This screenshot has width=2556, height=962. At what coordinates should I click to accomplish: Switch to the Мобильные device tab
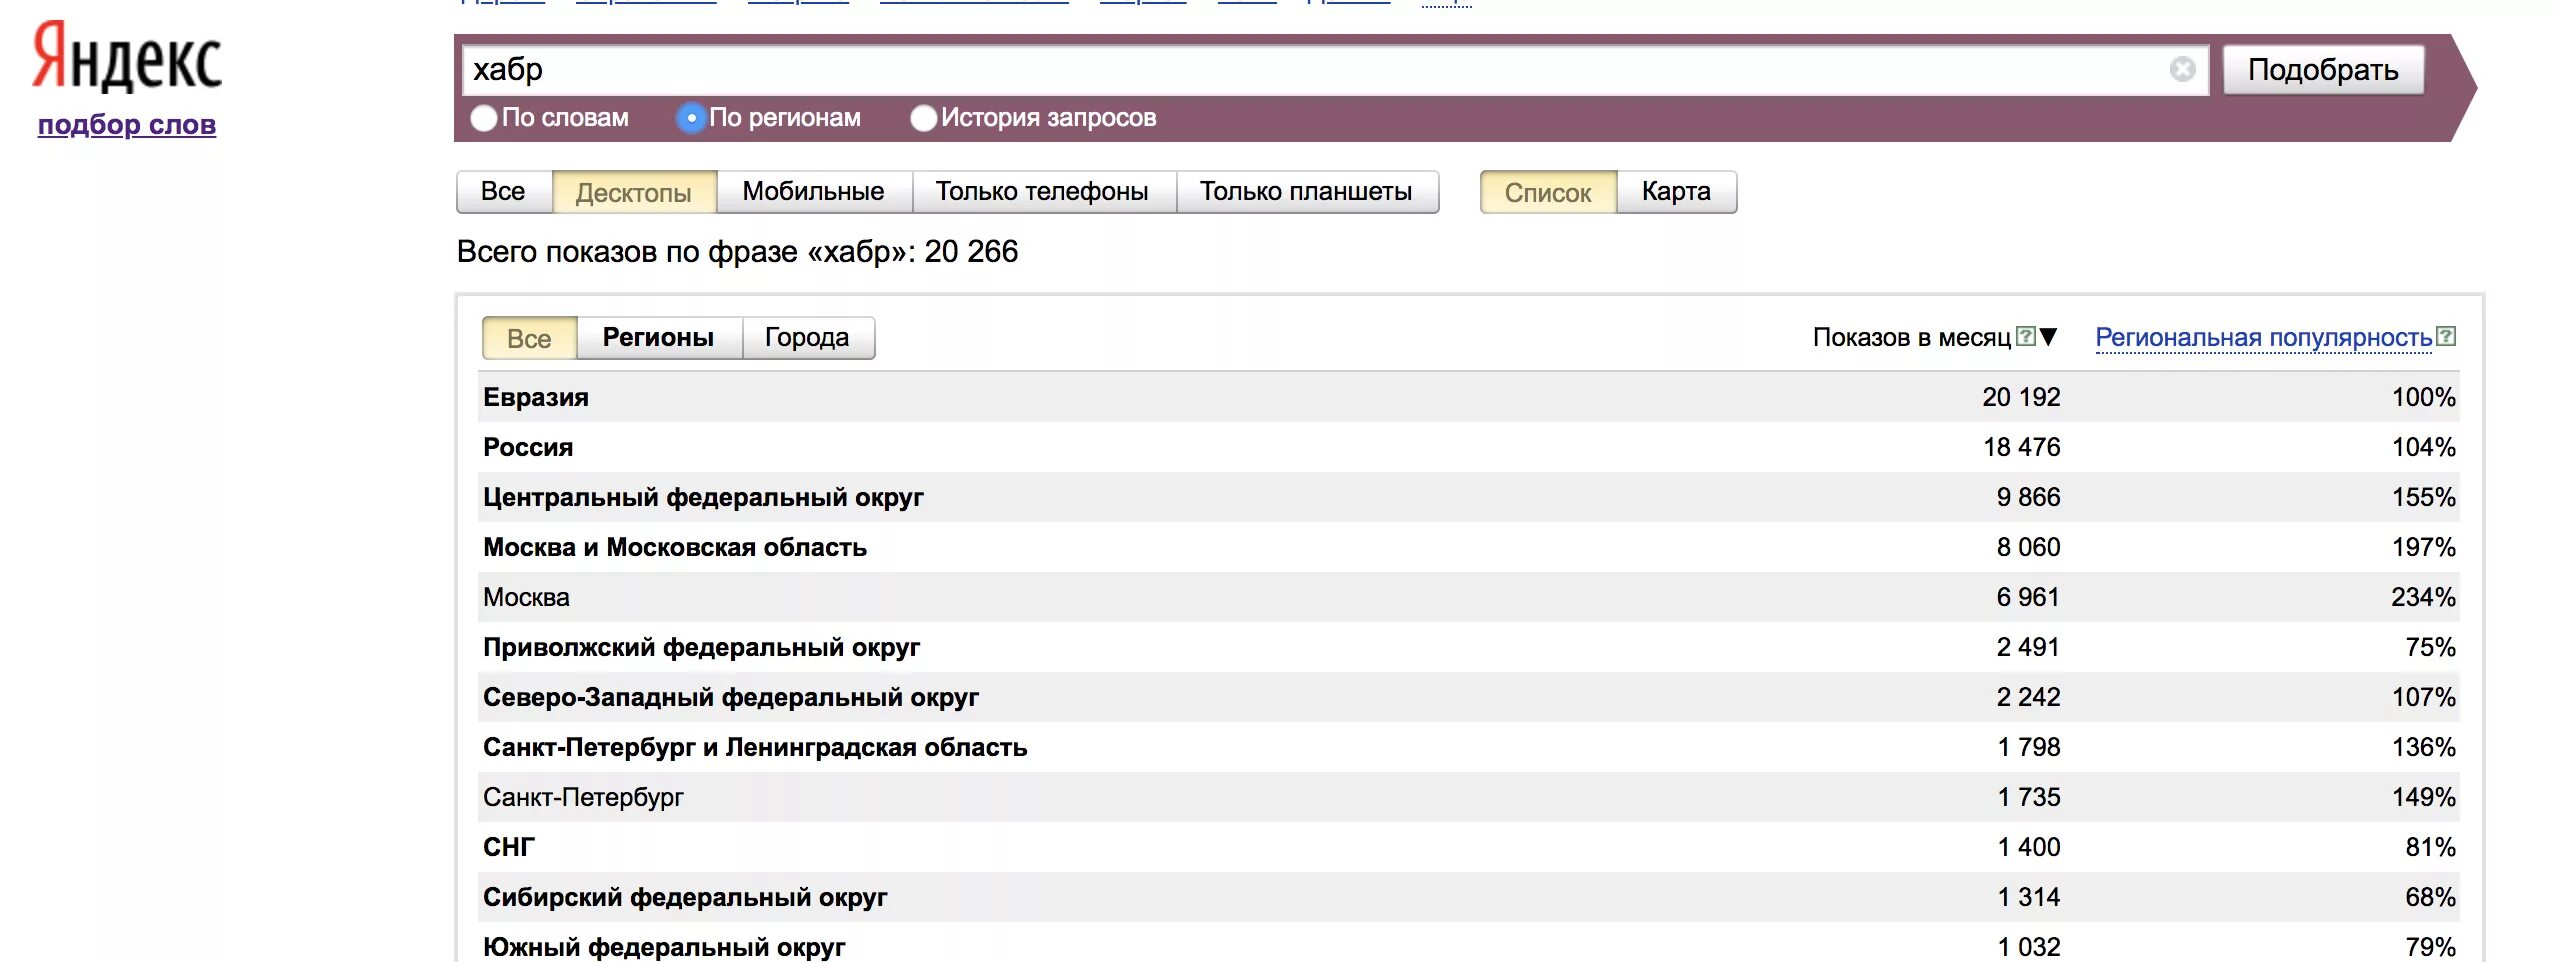(814, 192)
